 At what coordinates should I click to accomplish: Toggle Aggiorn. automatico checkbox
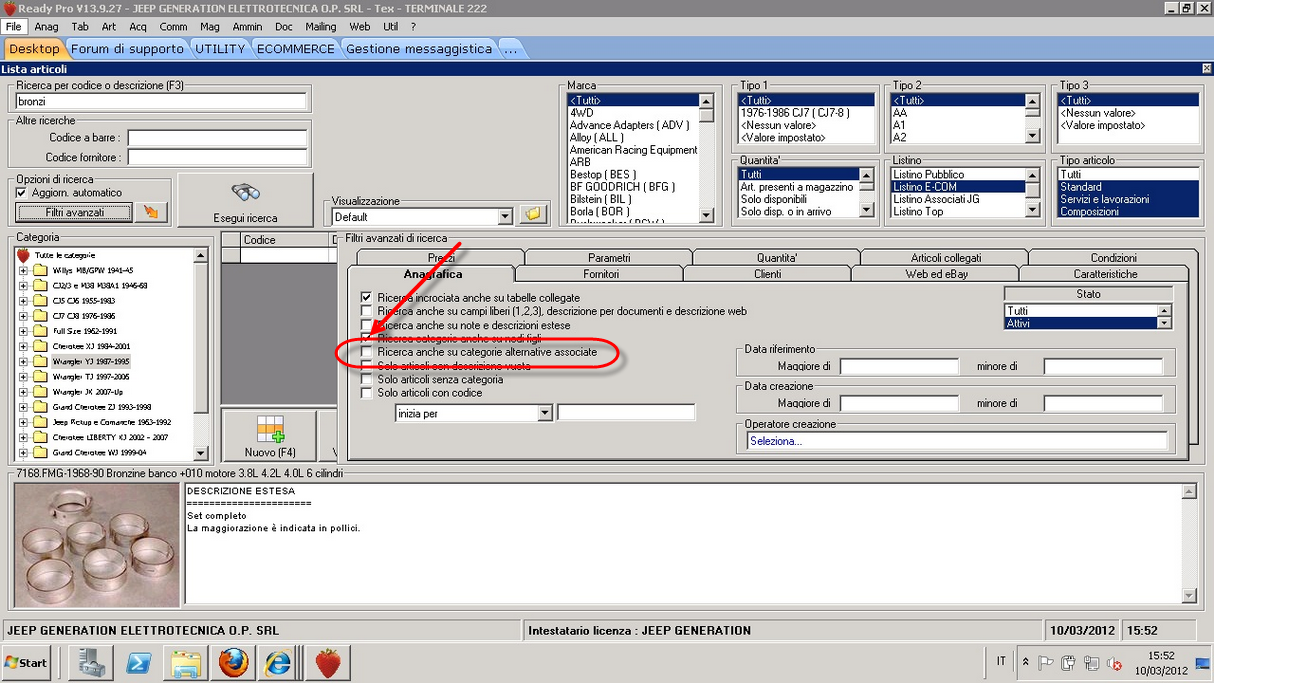tap(23, 192)
